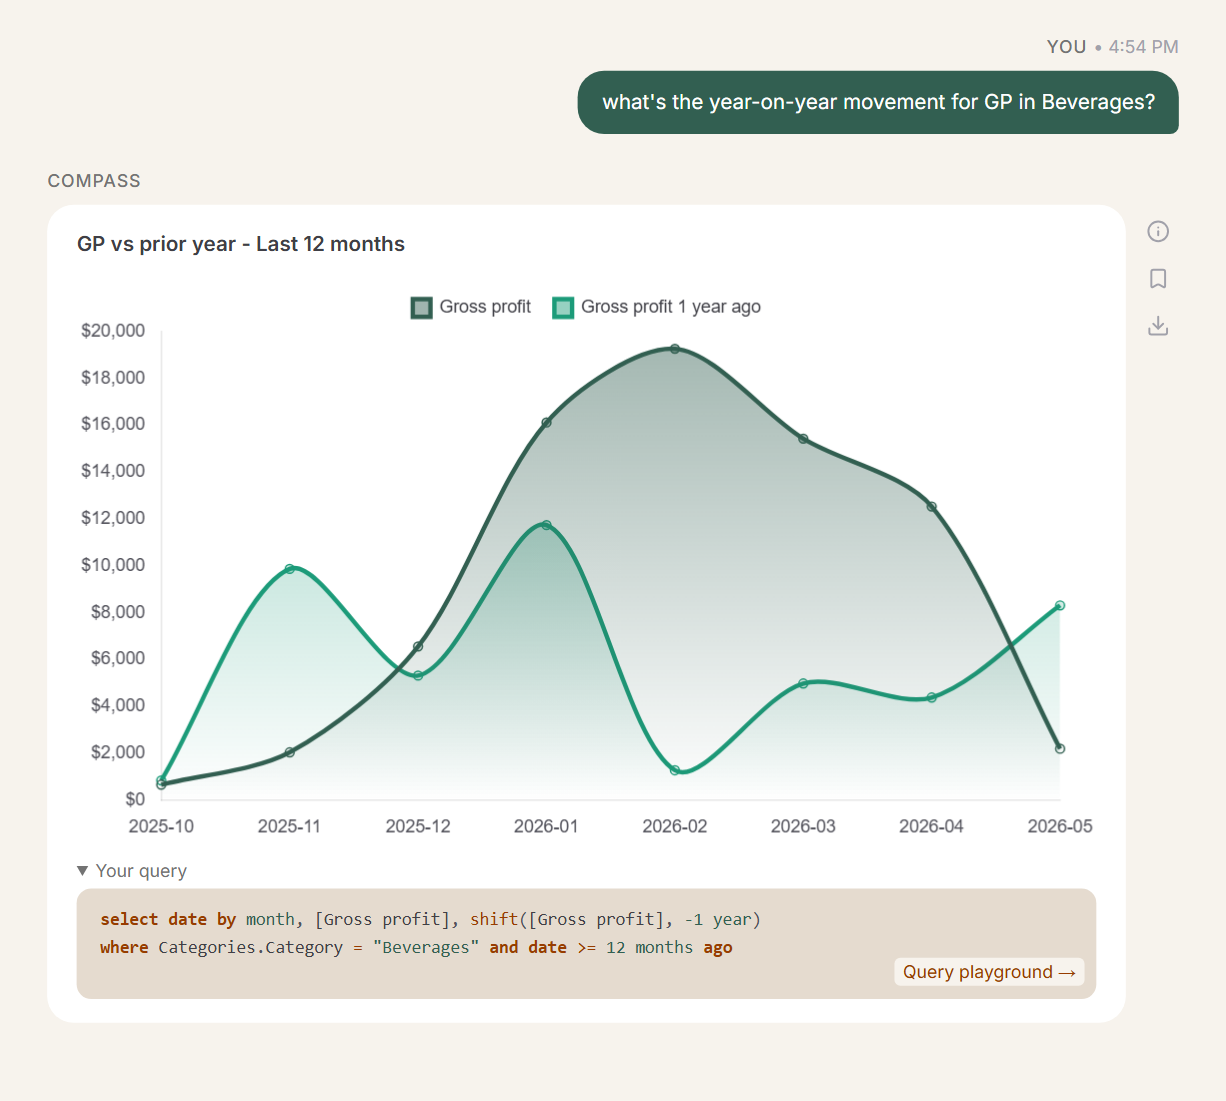
Task: Download the chart with the download icon
Action: 1158,326
